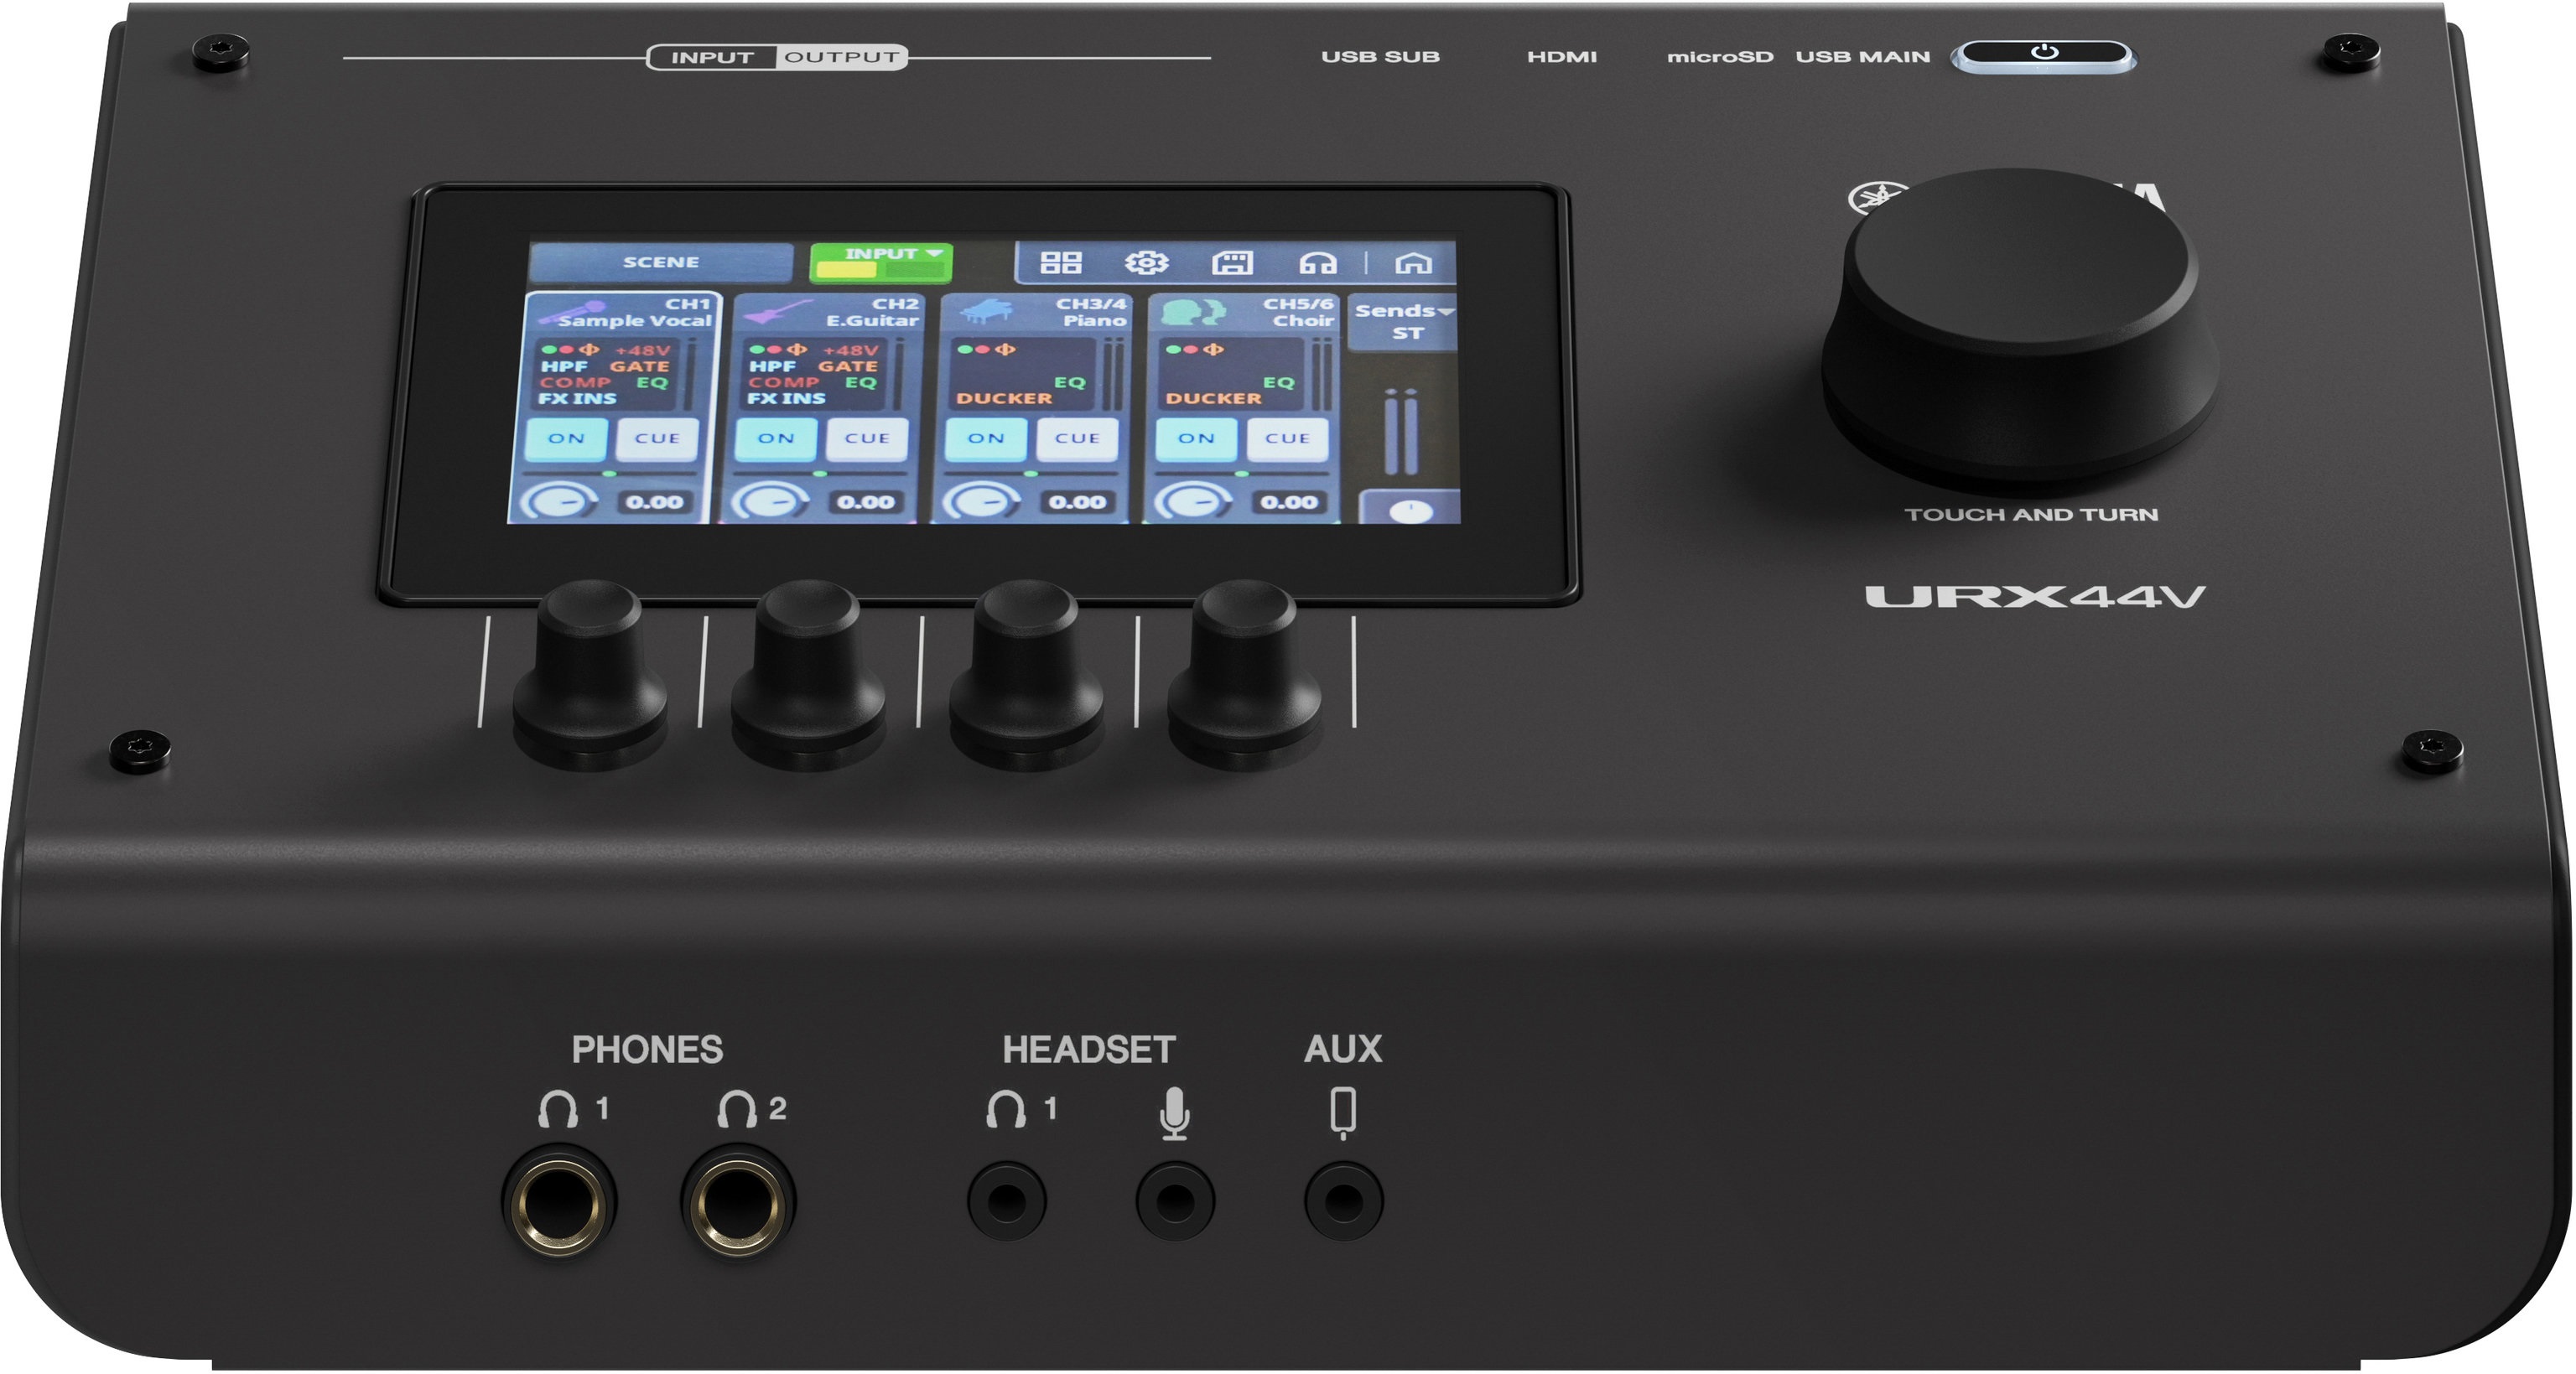Select the CH3/4 piano icon
Viewport: 2576px width, 1374px height.
(x=988, y=312)
